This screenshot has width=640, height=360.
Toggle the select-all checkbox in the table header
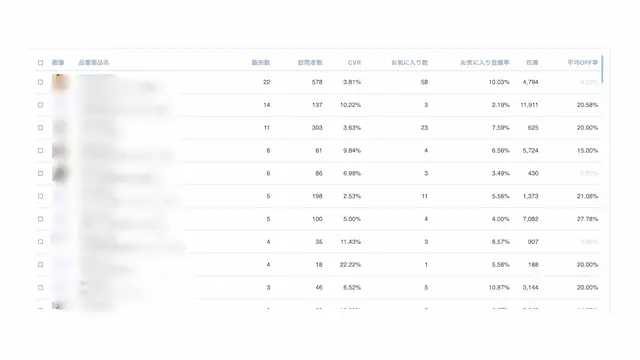pyautogui.click(x=40, y=62)
